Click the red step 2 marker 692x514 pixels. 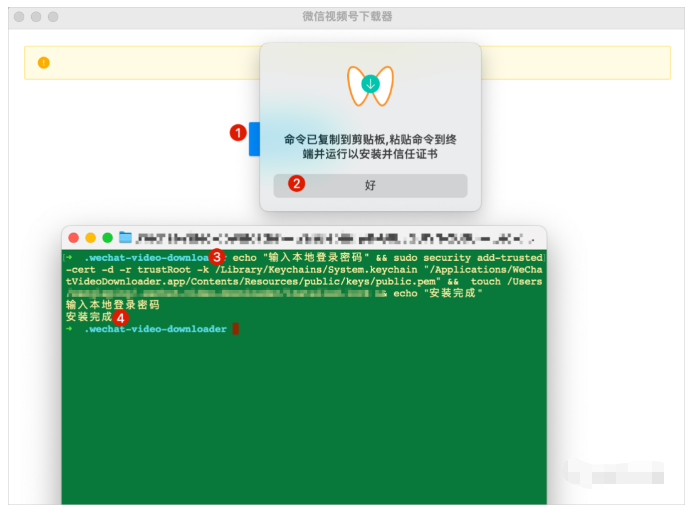click(x=295, y=184)
